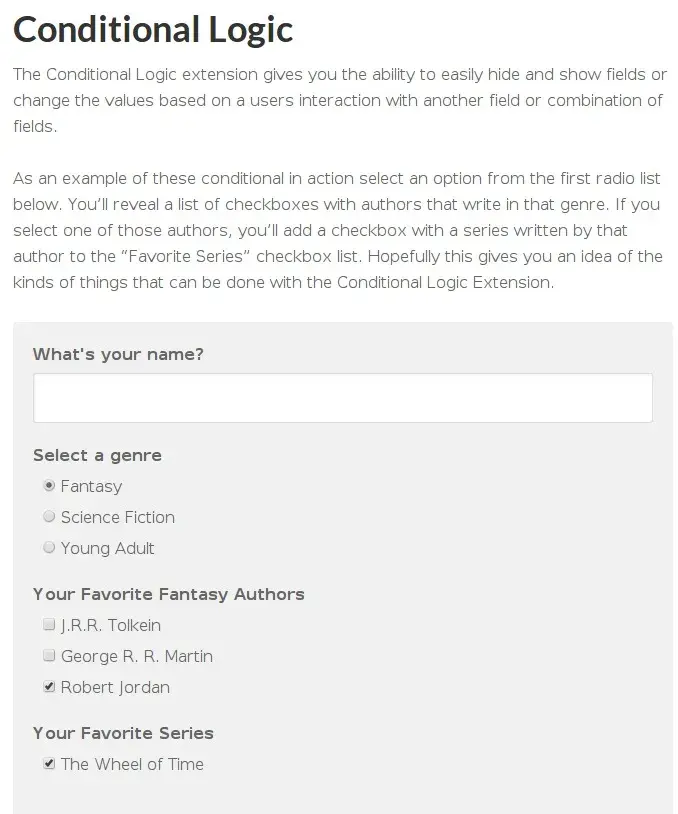The height and width of the screenshot is (814, 678).
Task: Click "Your Favorite Fantasy Authors" group heading
Action: coord(169,594)
